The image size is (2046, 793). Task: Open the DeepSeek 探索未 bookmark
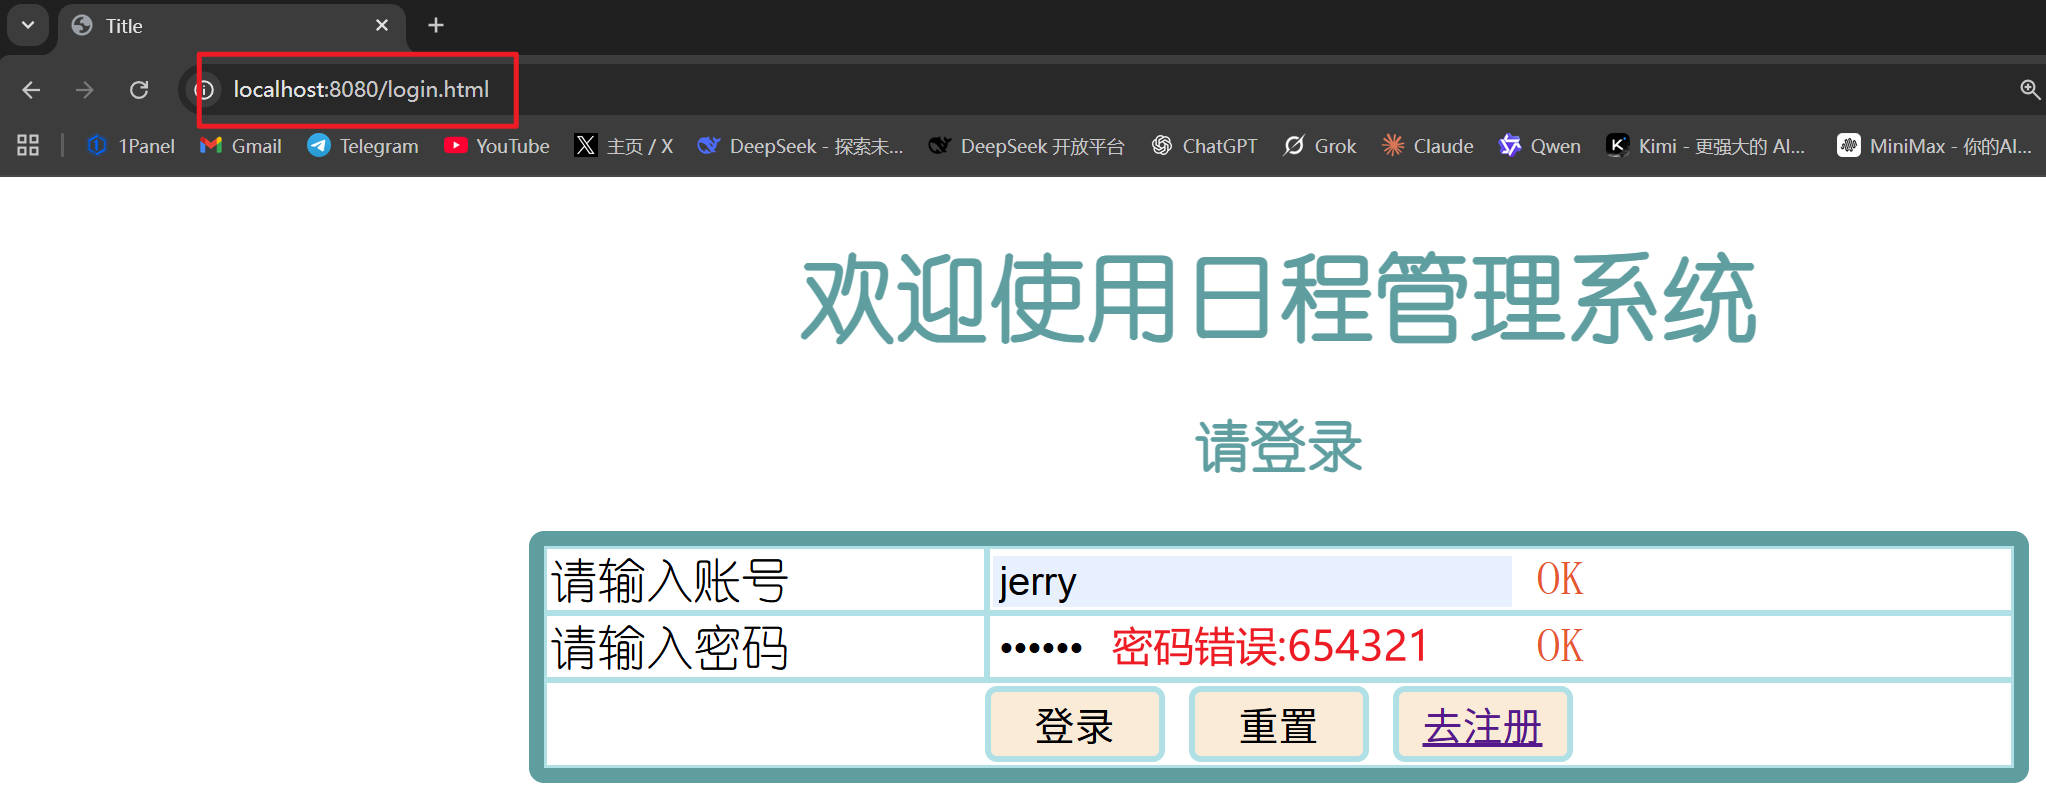(x=801, y=146)
